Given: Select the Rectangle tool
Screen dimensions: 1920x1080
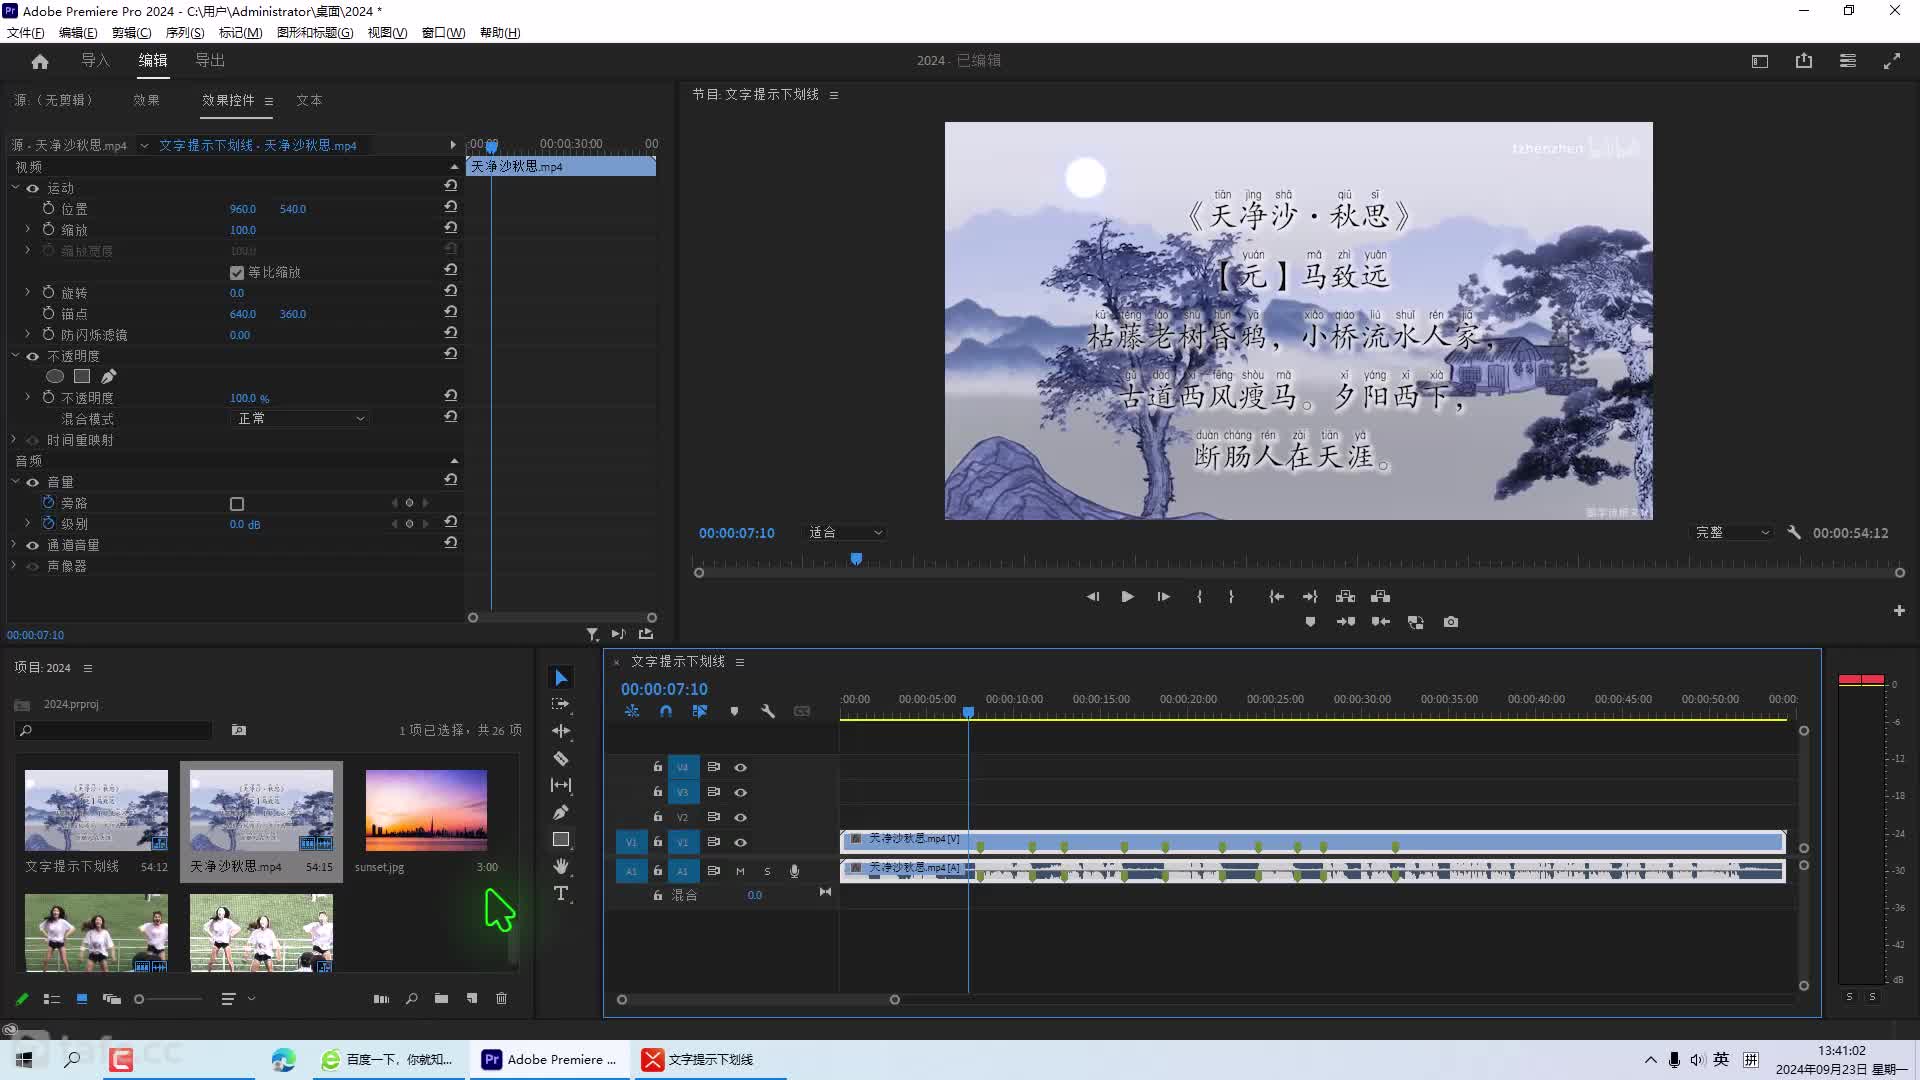Looking at the screenshot, I should point(561,839).
